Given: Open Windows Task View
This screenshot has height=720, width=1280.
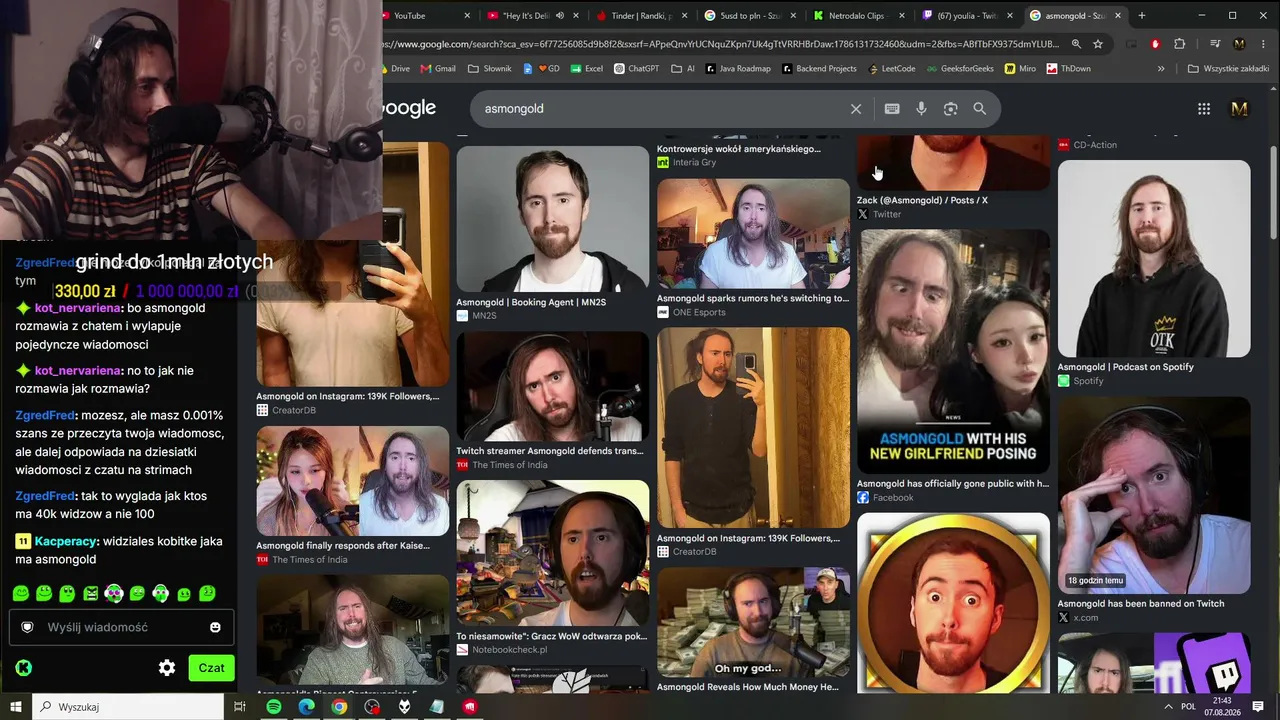Looking at the screenshot, I should coord(240,707).
